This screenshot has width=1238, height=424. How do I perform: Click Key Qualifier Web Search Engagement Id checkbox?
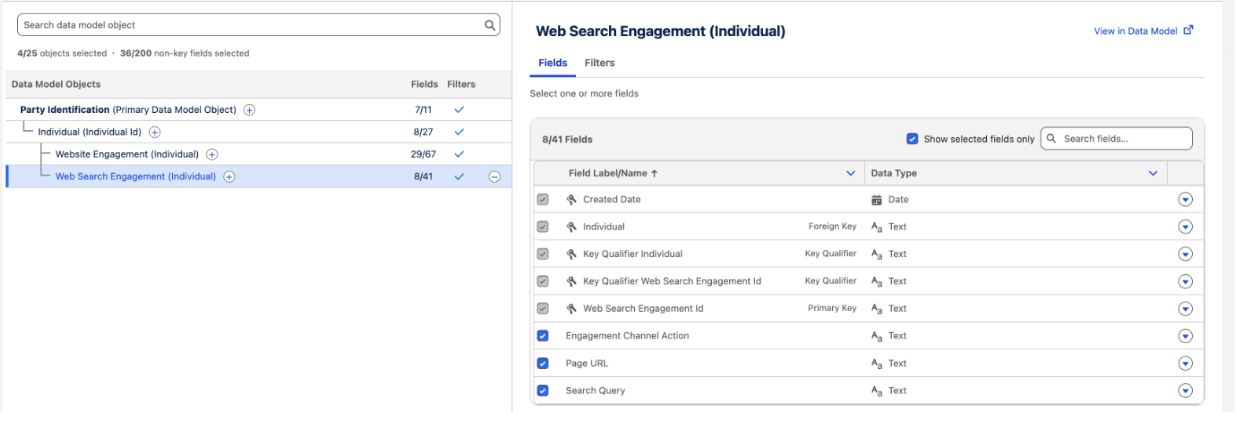click(543, 281)
